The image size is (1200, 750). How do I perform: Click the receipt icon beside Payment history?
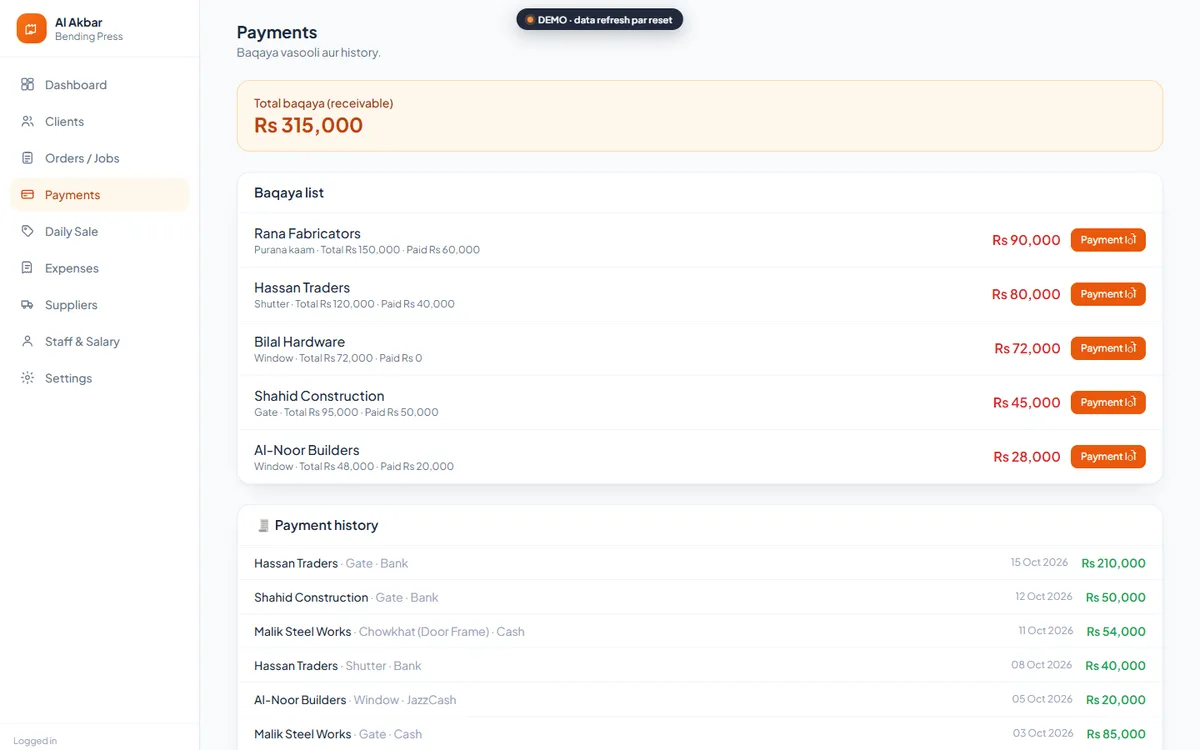click(x=263, y=525)
